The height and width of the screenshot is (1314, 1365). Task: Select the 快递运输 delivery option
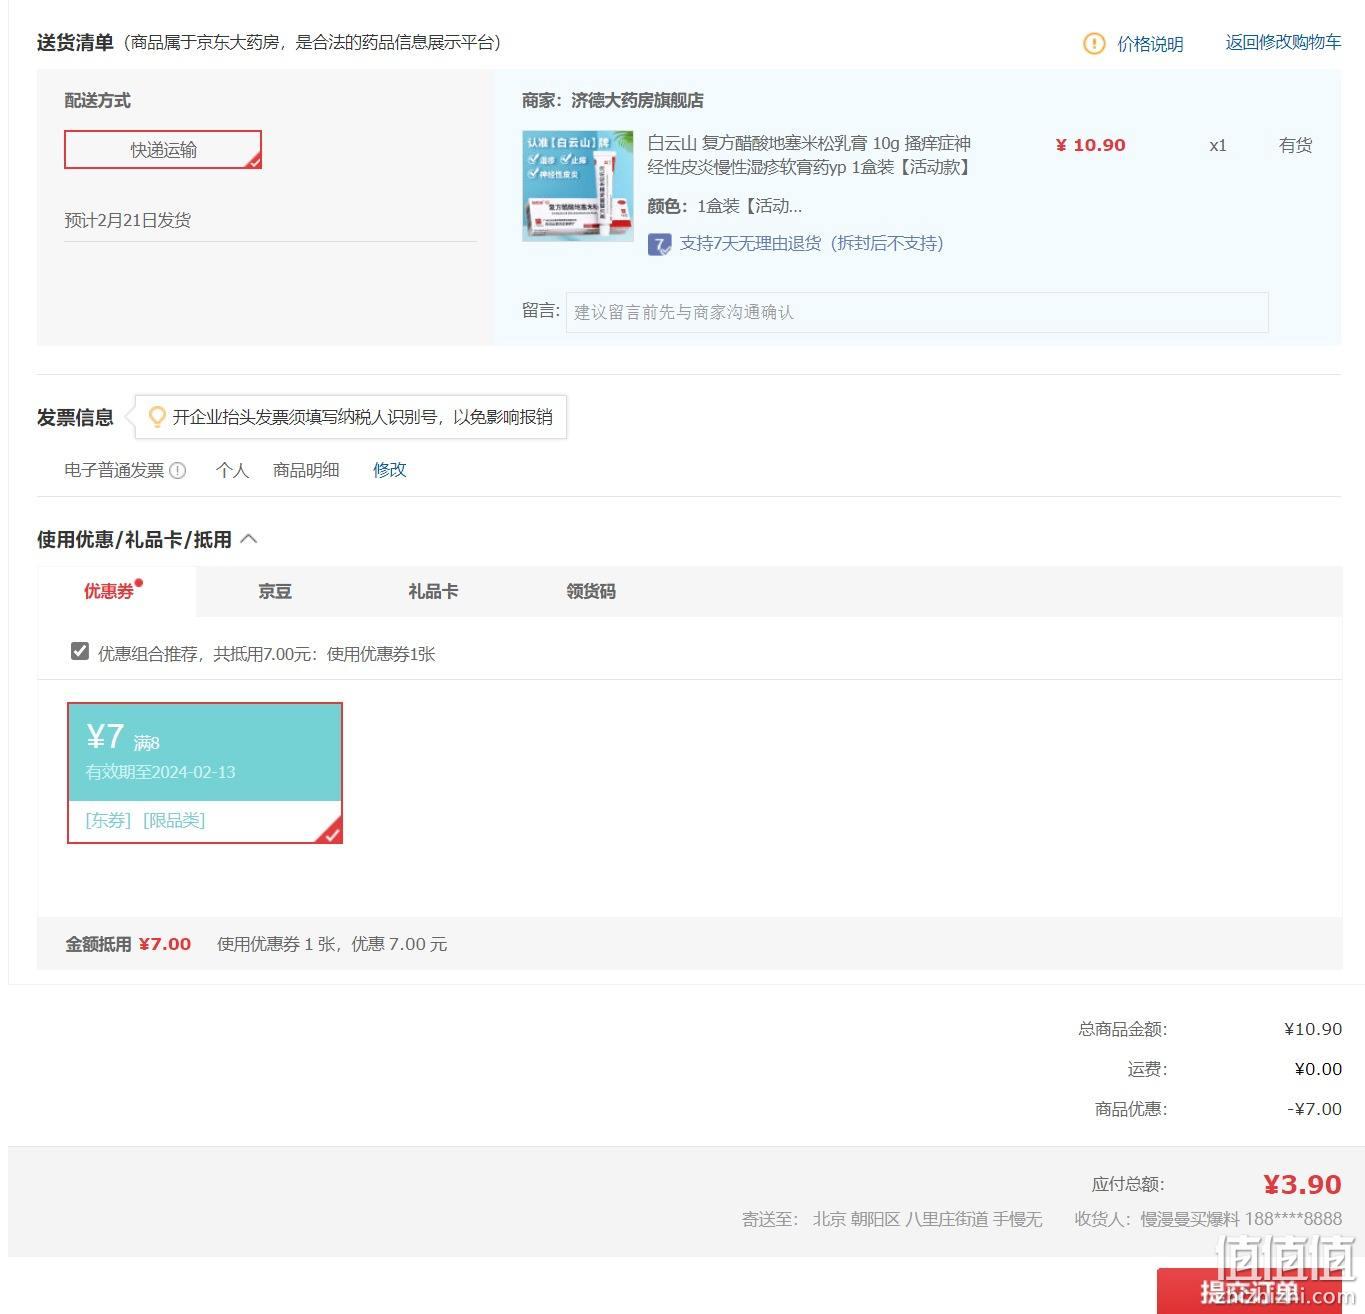(x=163, y=150)
